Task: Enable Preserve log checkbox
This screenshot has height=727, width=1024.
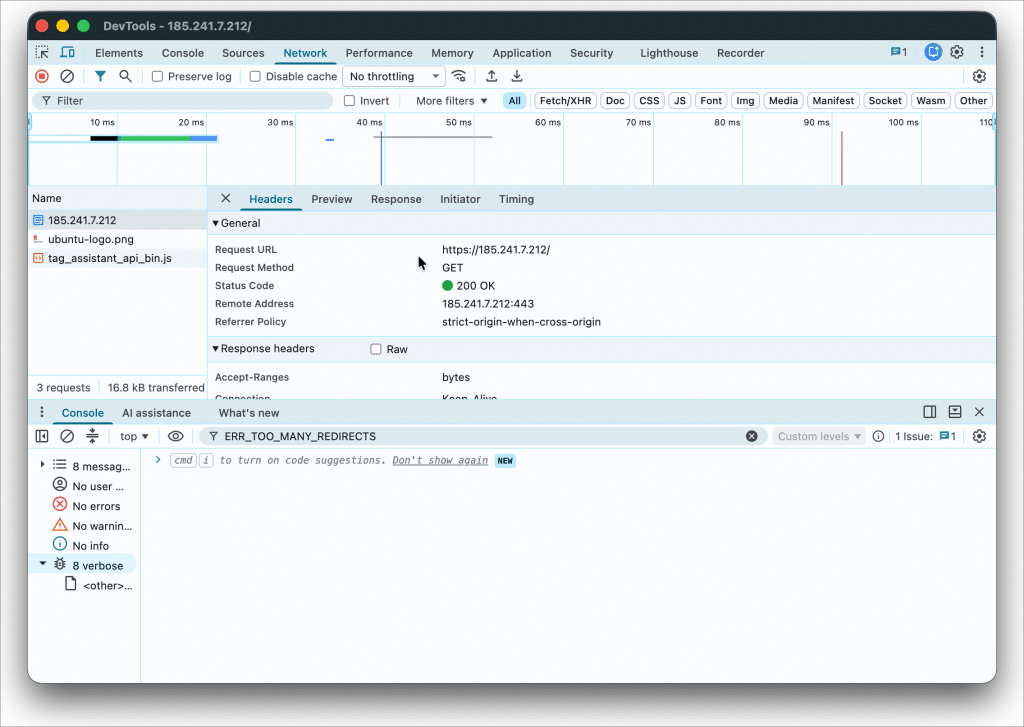Action: [x=157, y=76]
